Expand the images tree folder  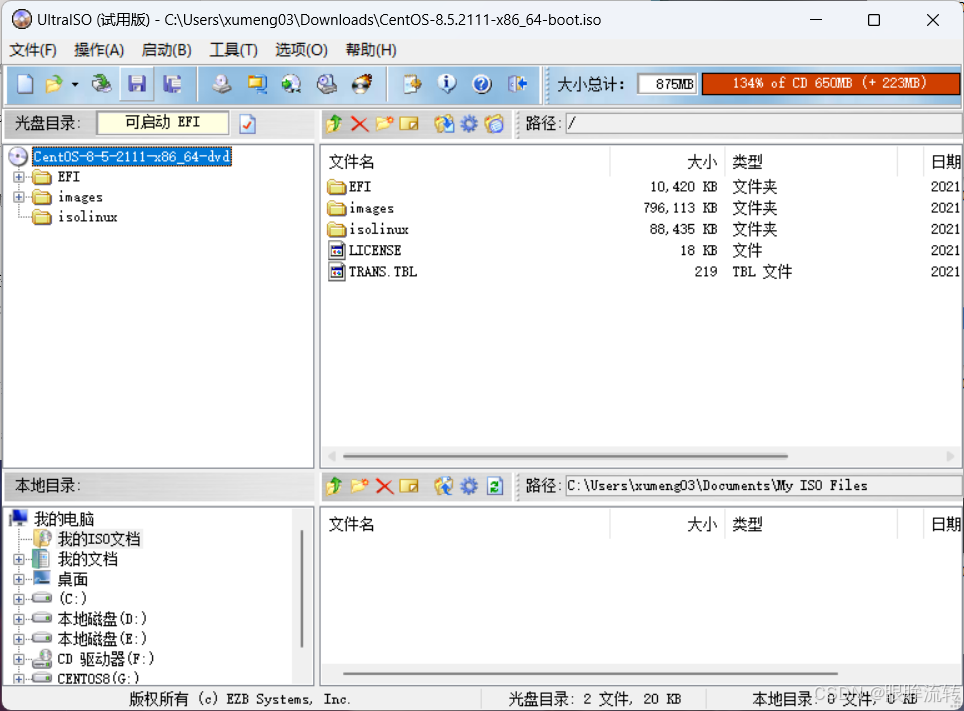(x=18, y=197)
